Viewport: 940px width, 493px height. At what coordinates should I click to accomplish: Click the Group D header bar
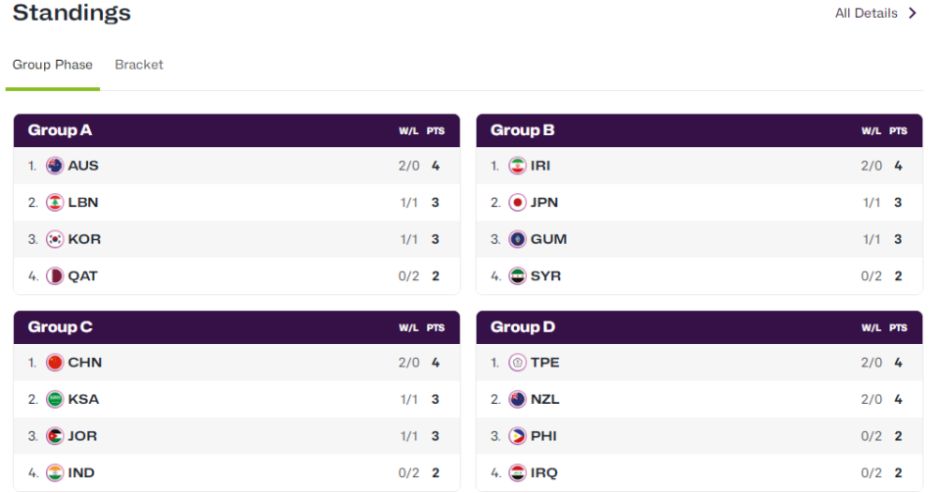pyautogui.click(x=699, y=327)
